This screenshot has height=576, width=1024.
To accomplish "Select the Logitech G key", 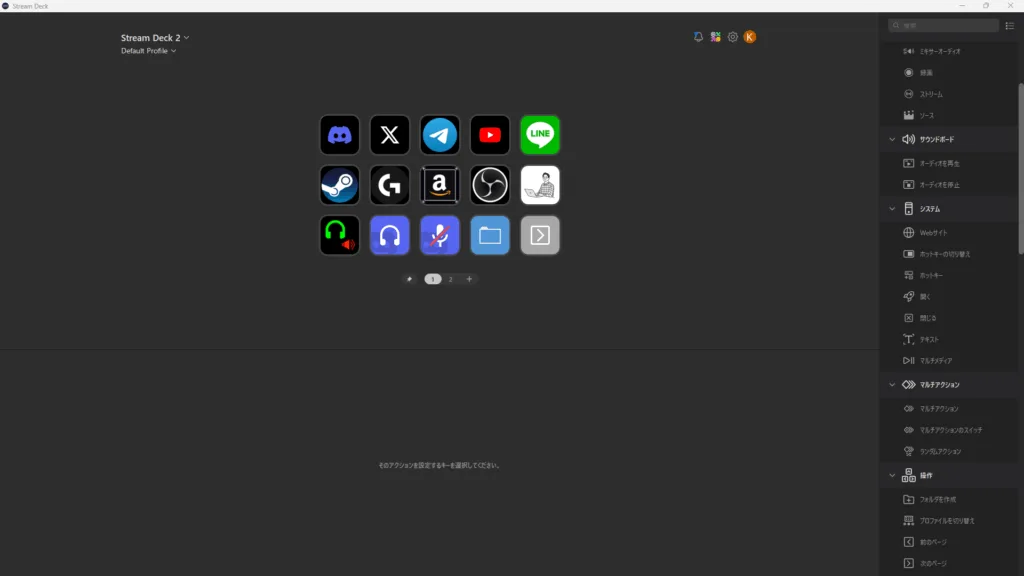I will [390, 185].
